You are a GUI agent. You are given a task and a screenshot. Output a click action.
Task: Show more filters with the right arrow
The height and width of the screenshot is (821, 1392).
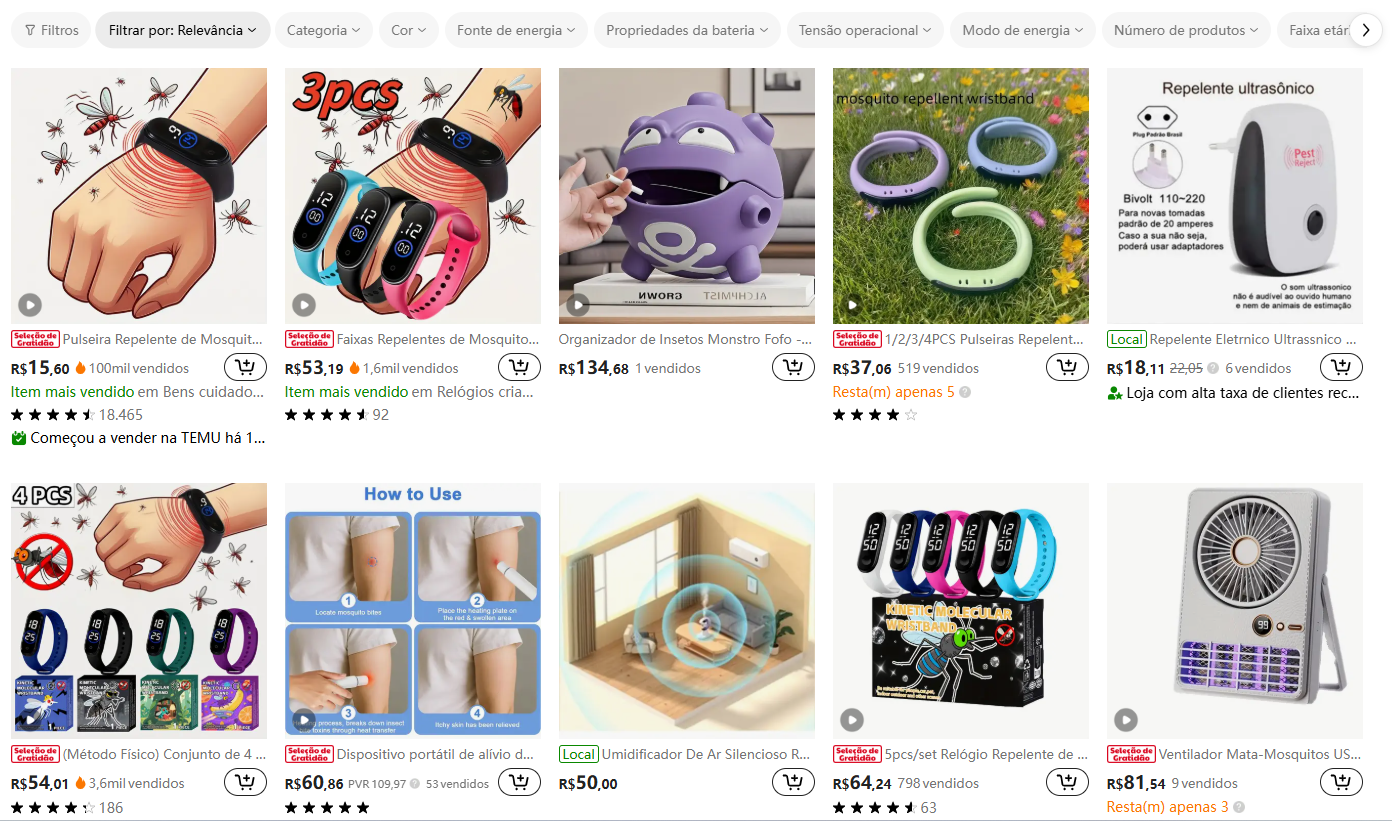pos(1365,30)
